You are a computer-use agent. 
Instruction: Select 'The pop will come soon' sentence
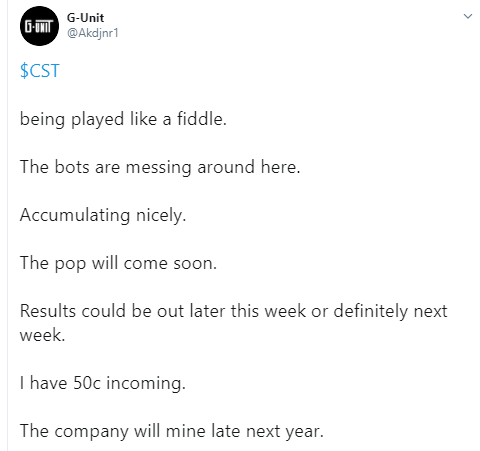tap(118, 263)
